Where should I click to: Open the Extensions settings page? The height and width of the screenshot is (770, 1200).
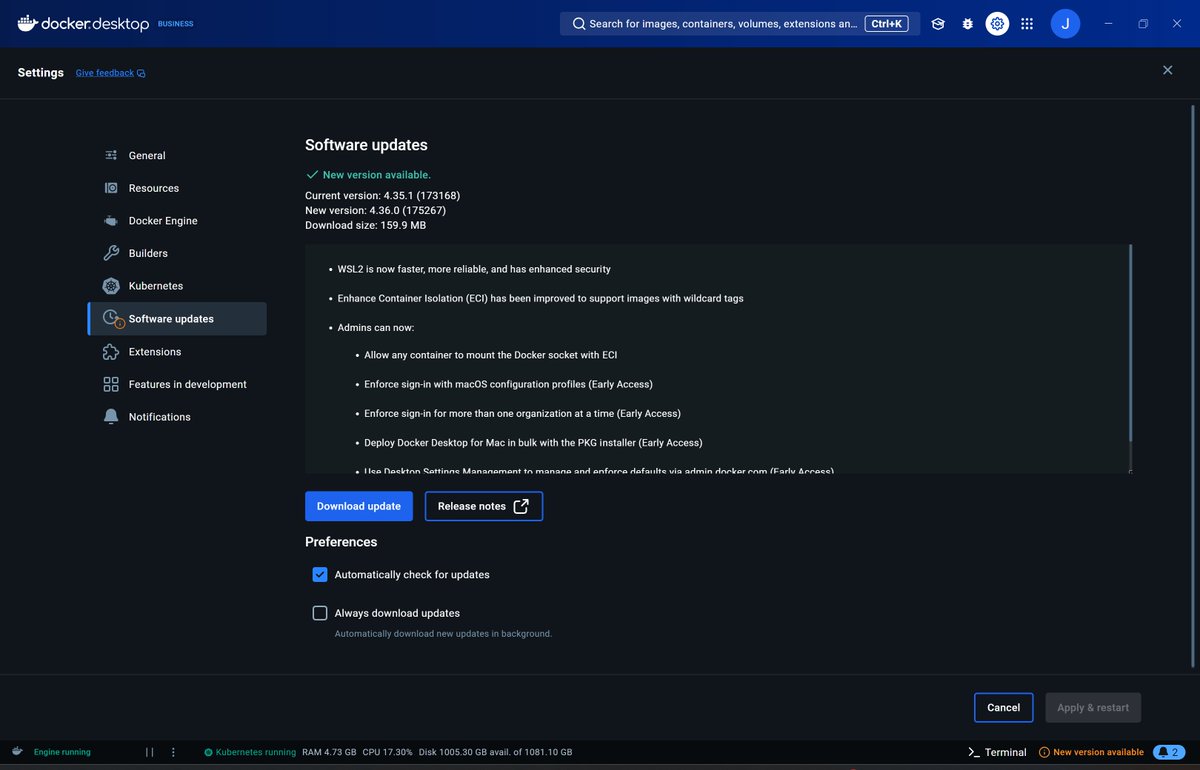click(177, 352)
